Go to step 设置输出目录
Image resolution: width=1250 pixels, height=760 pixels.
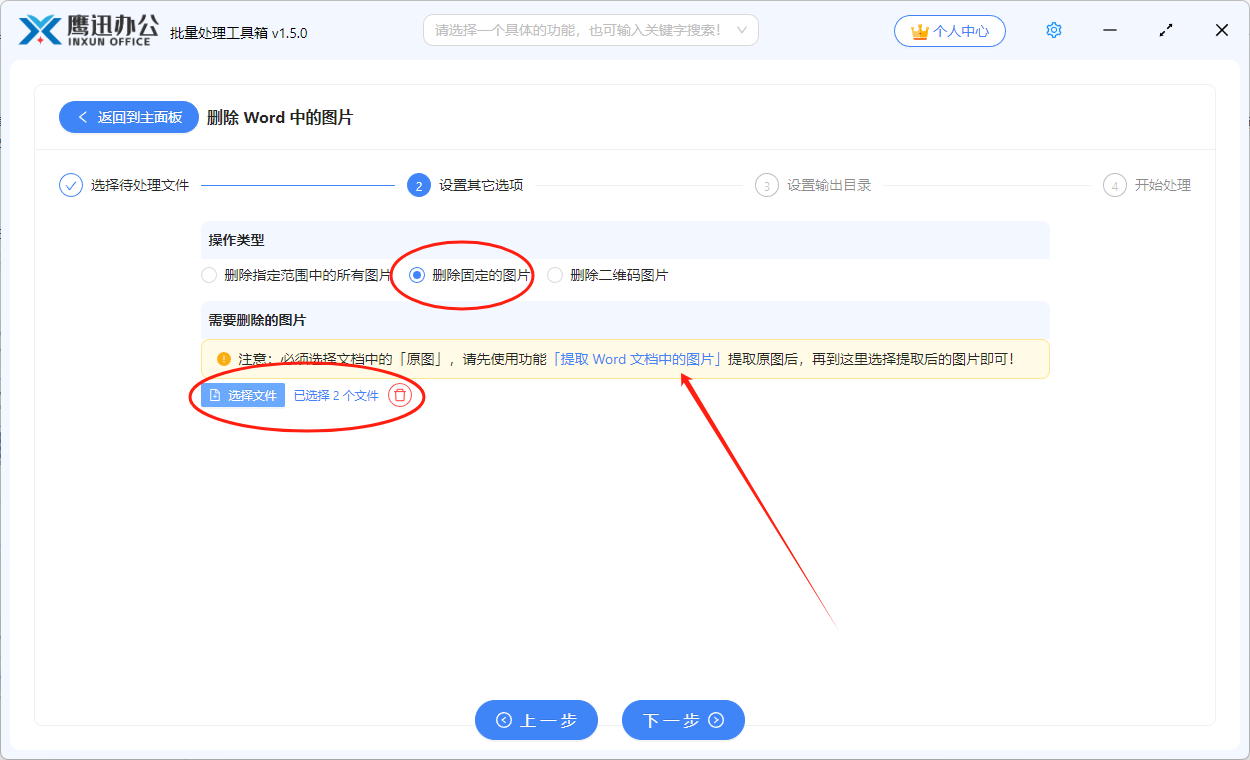point(829,185)
